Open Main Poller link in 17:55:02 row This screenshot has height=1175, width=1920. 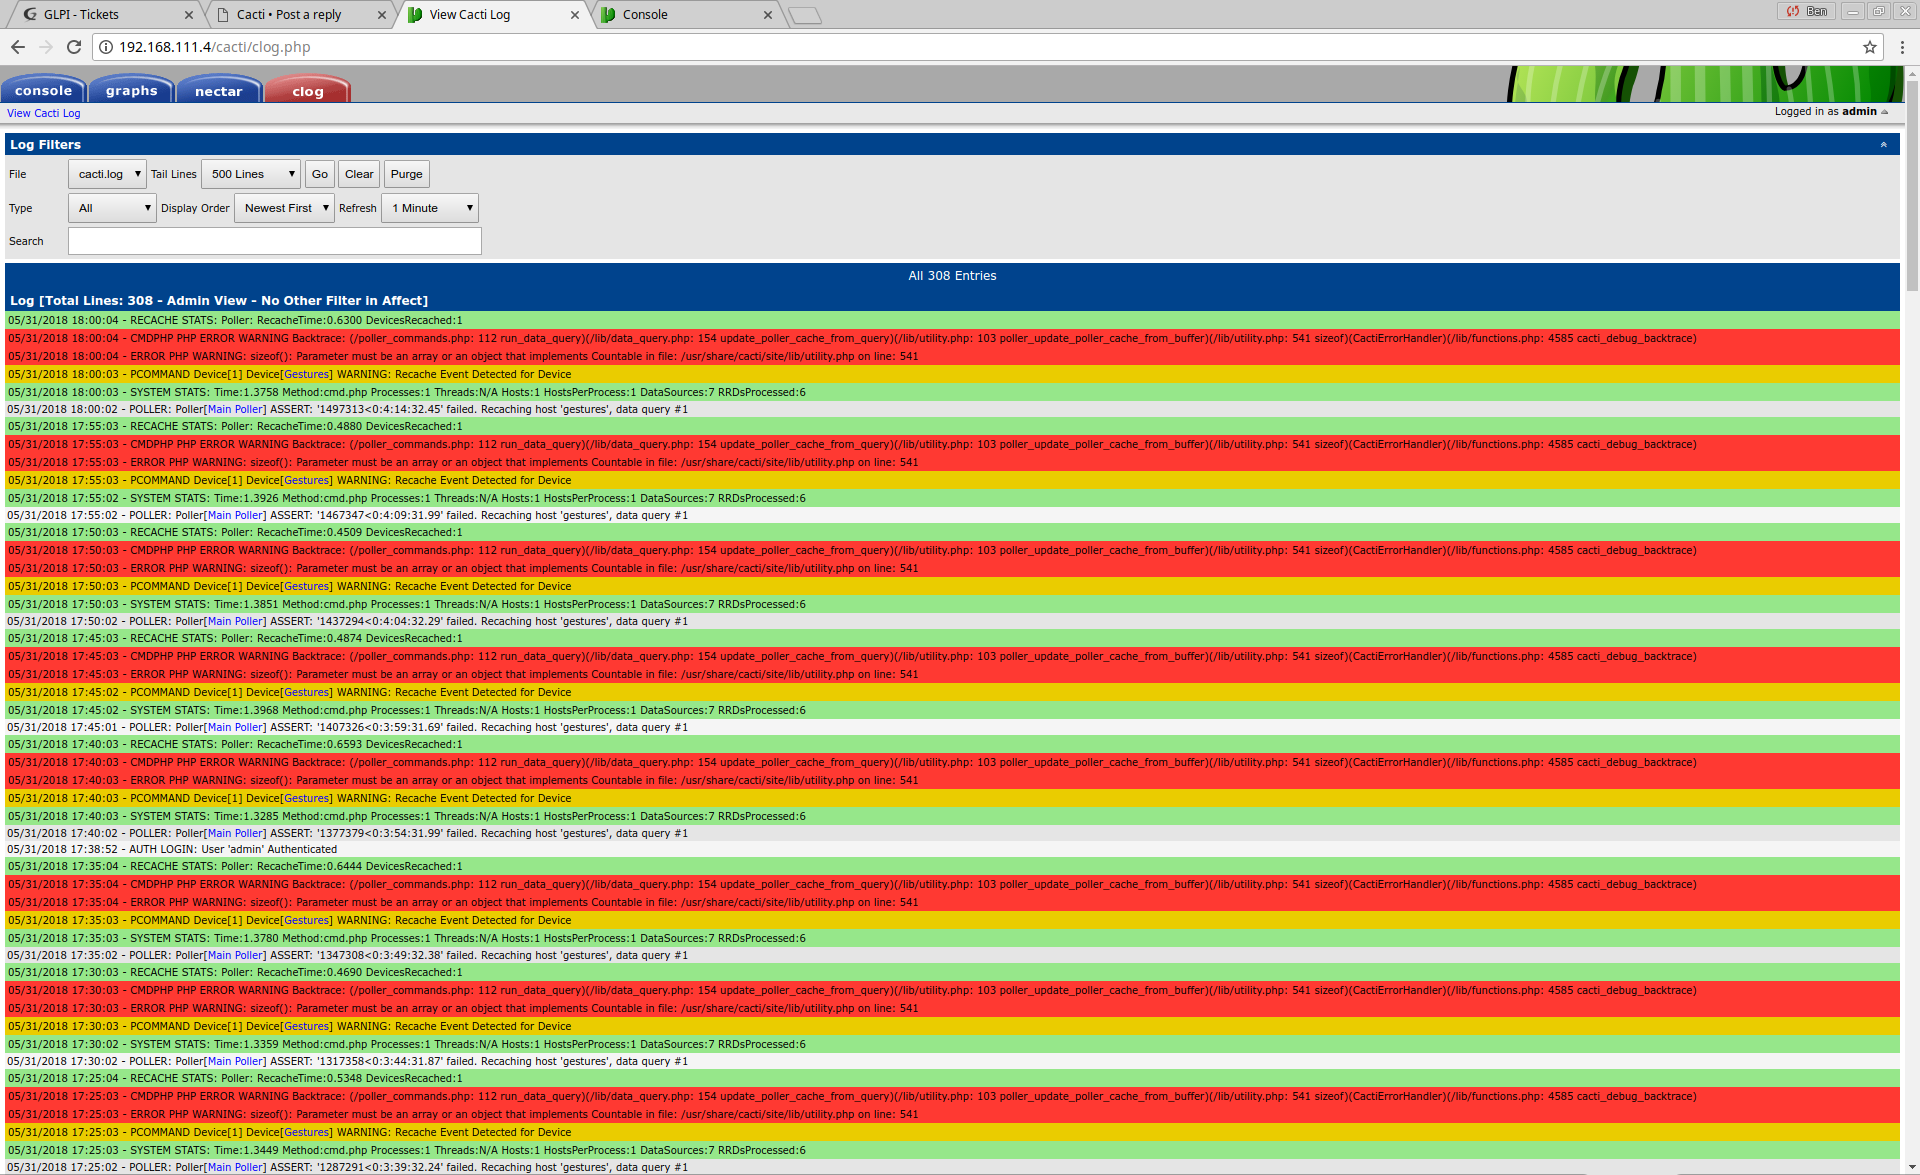pyautogui.click(x=235, y=516)
